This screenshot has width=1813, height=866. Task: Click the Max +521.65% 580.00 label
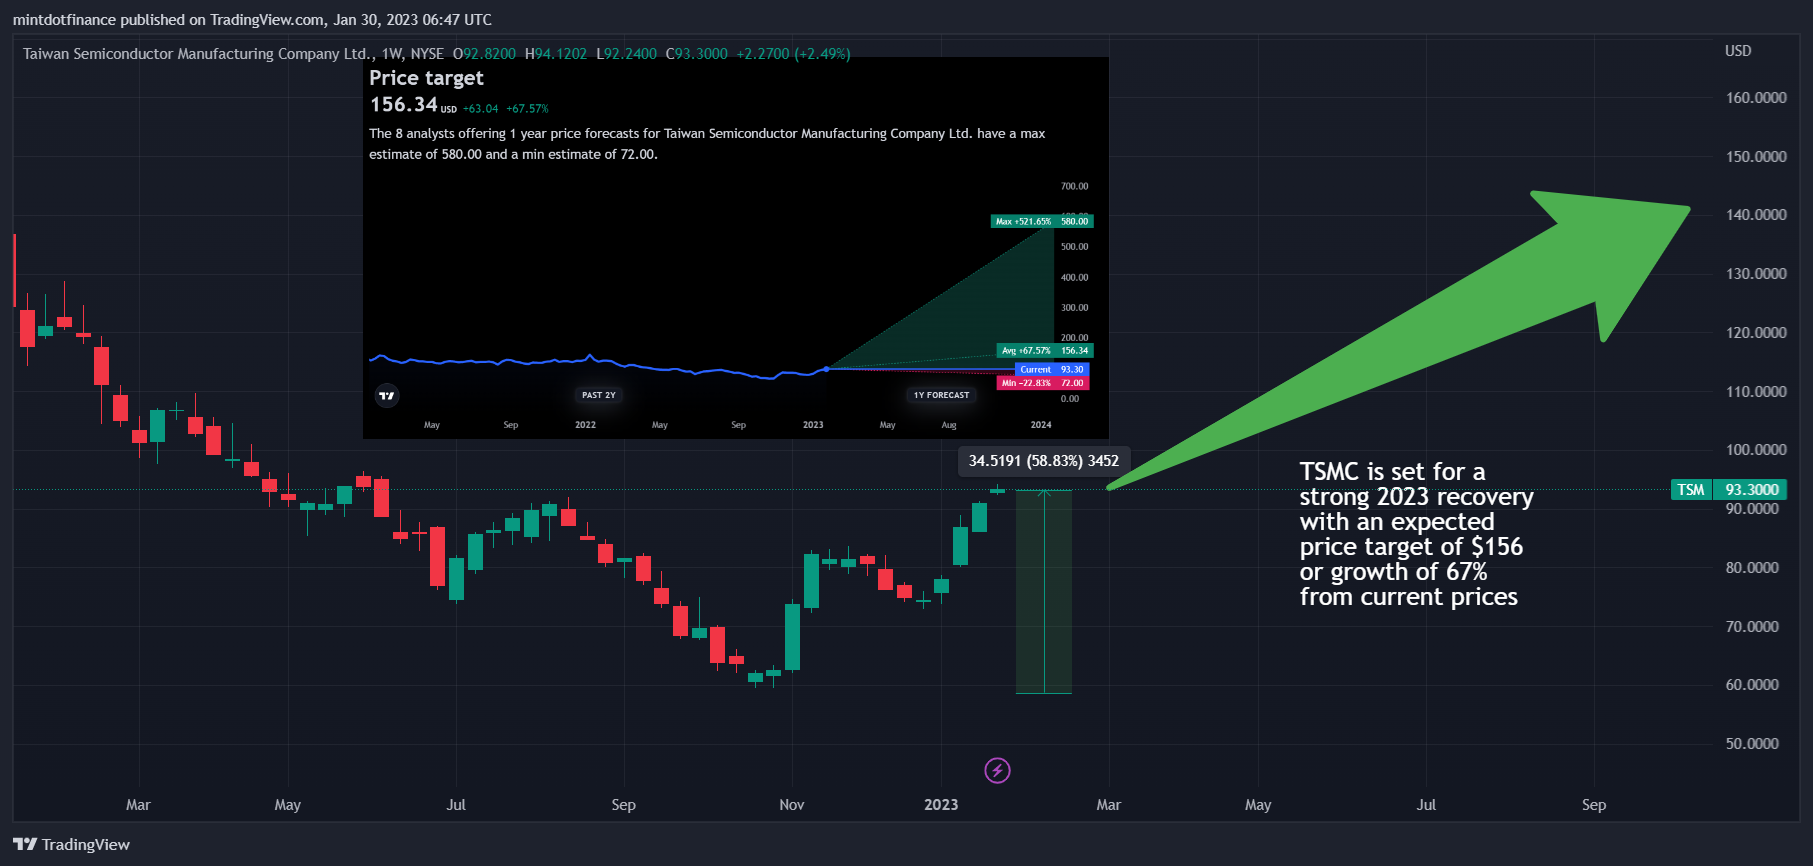(x=1042, y=221)
